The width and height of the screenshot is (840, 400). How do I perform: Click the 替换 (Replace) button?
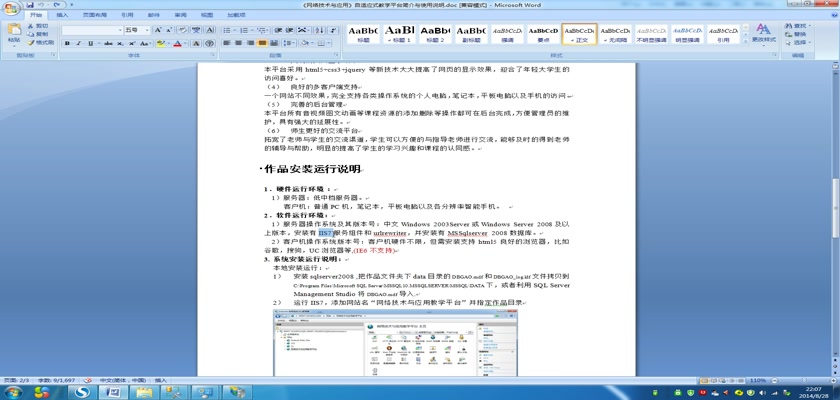tap(797, 34)
